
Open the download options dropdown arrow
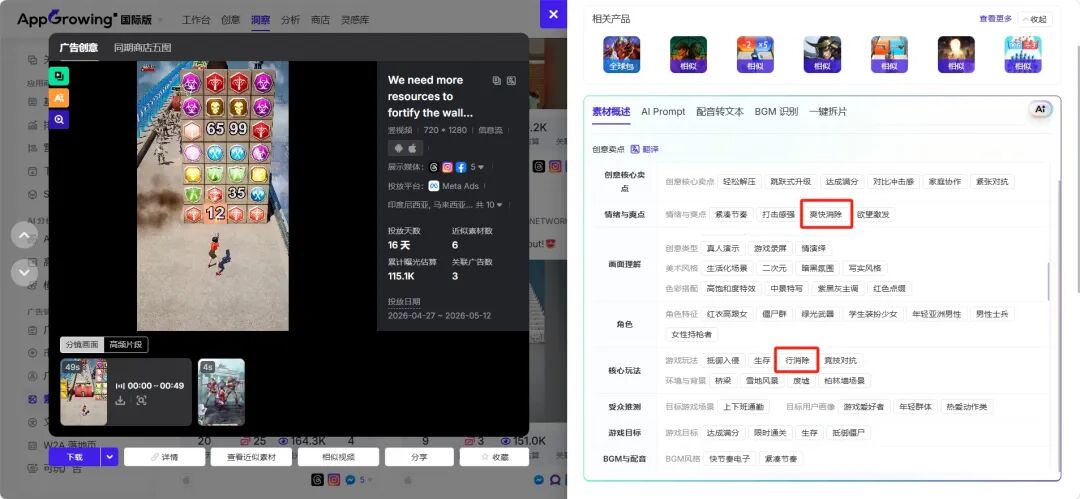click(110, 457)
